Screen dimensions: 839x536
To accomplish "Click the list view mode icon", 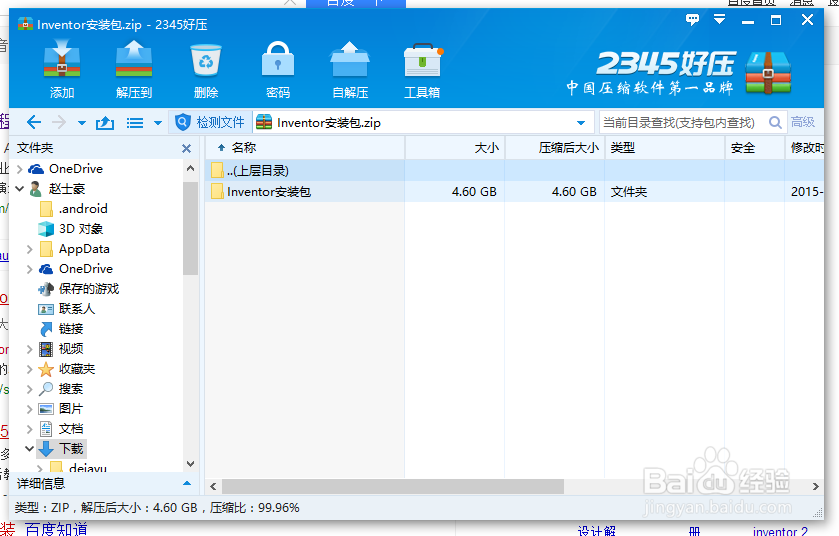I will (135, 123).
